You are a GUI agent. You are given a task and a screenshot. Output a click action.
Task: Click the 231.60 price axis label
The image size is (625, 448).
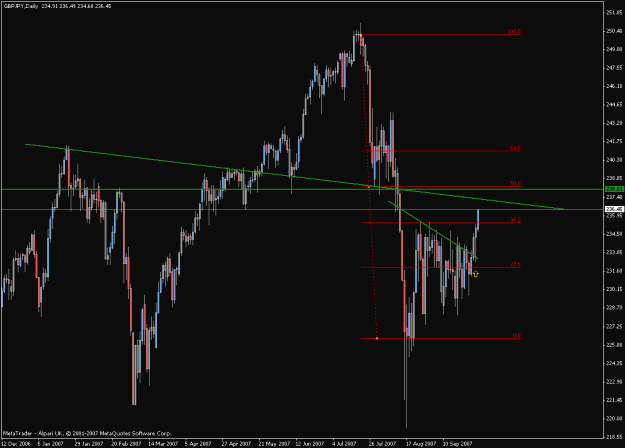click(x=614, y=271)
